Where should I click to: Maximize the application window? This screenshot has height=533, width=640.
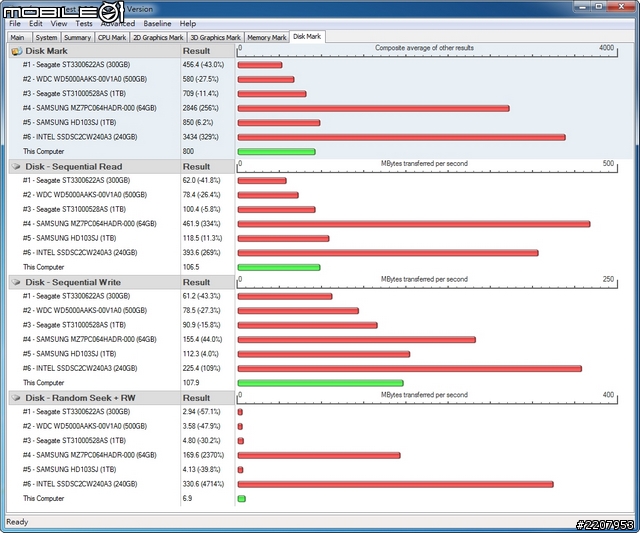pyautogui.click(x=599, y=6)
